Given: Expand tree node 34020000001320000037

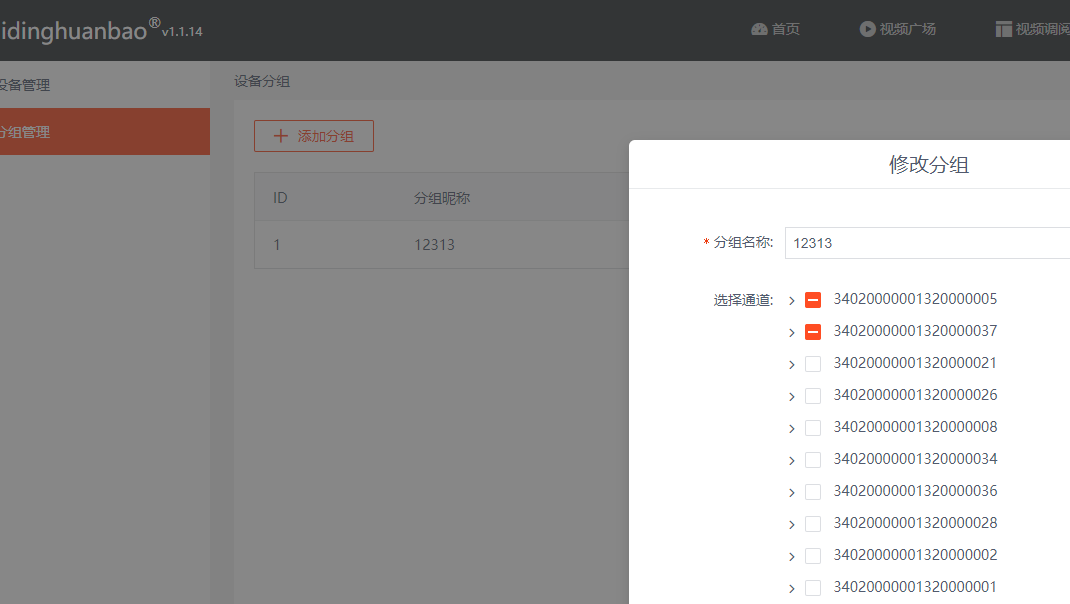Looking at the screenshot, I should point(792,332).
